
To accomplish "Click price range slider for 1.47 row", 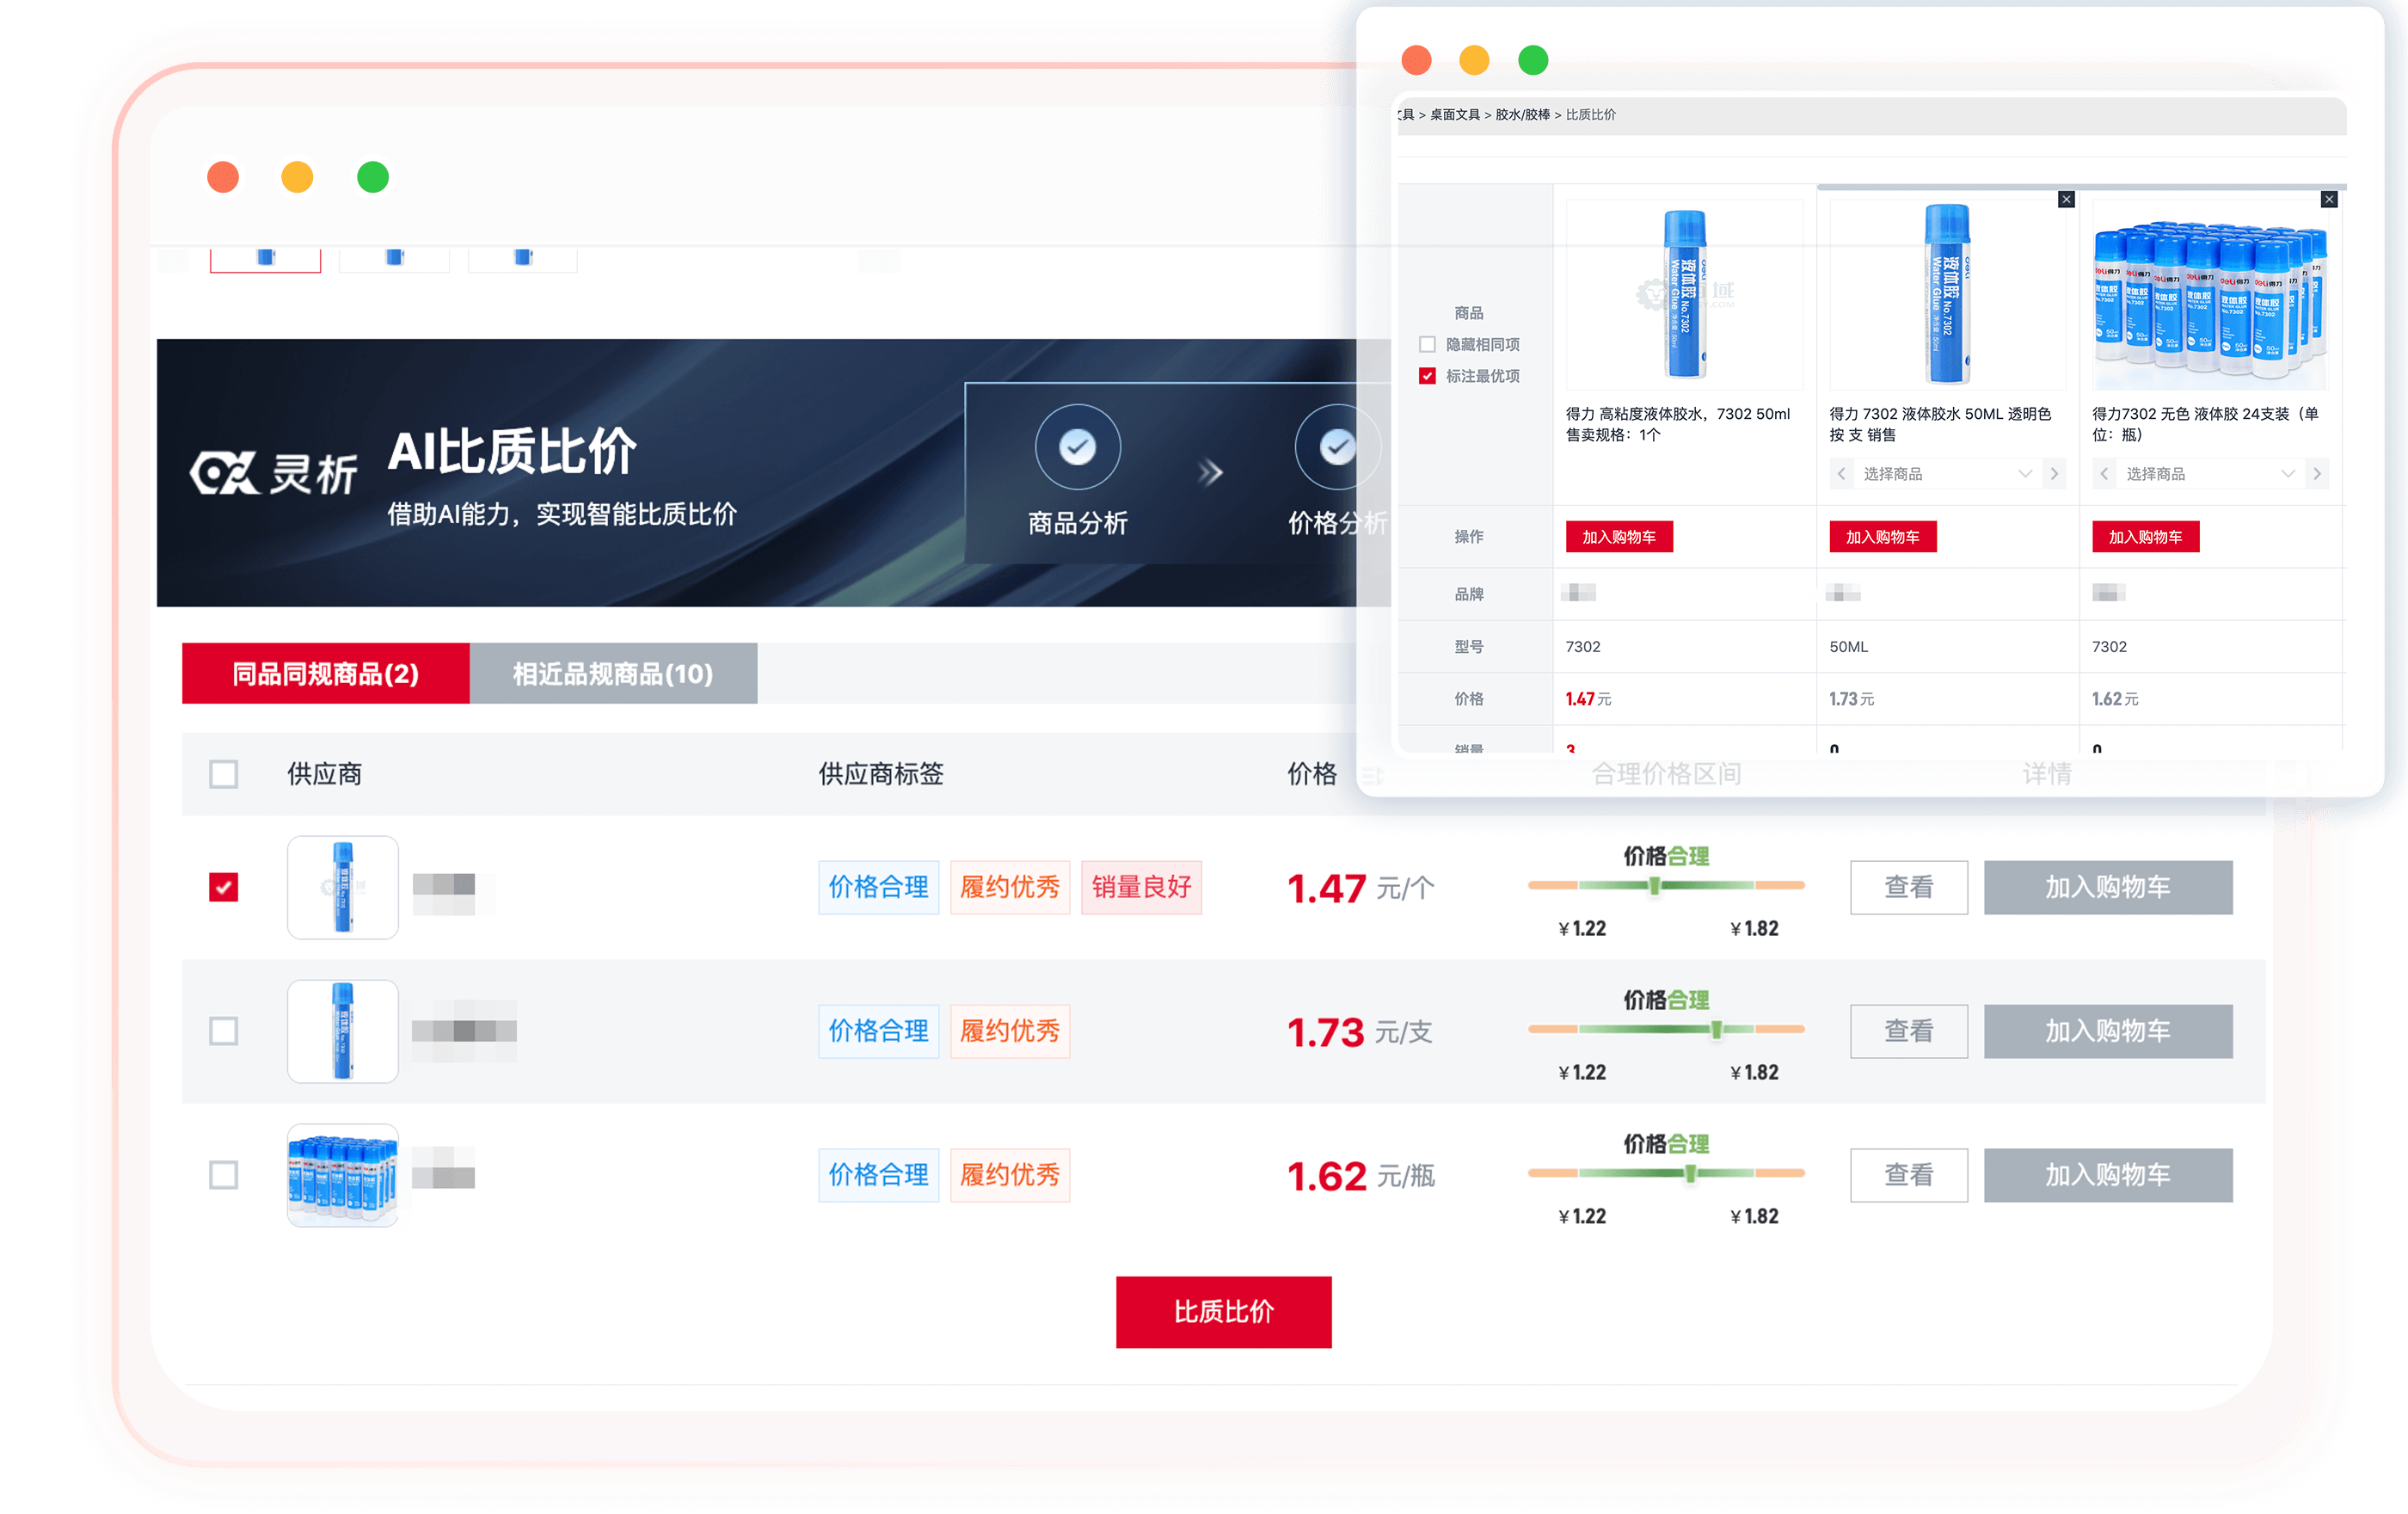I will coord(1666,885).
